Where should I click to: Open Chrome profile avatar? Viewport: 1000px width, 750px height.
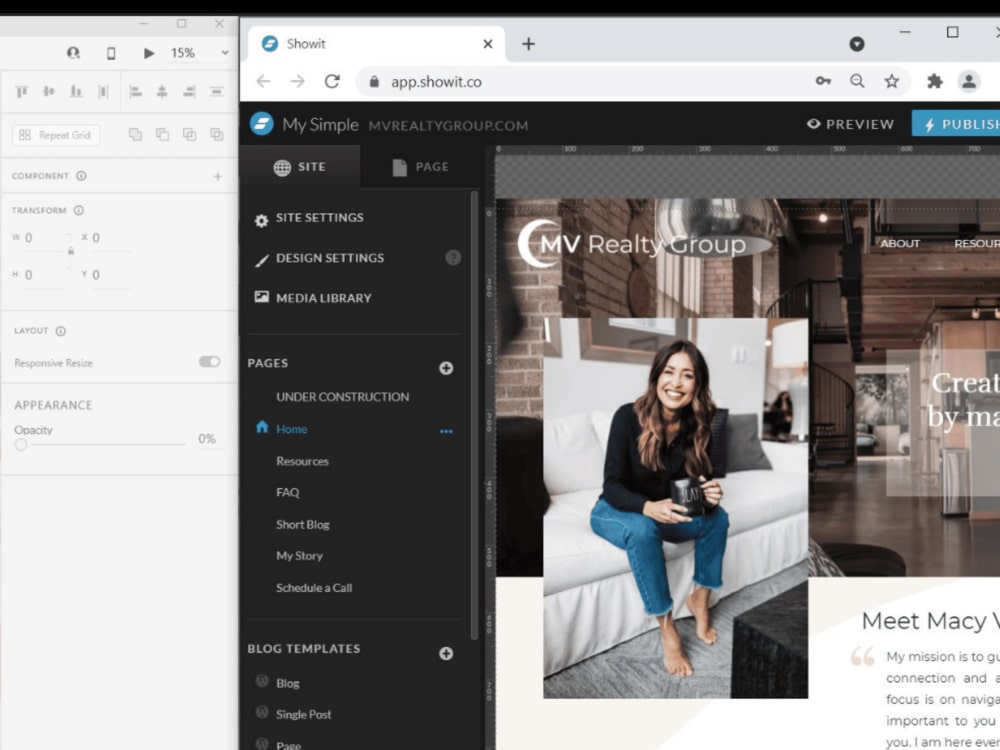pos(968,81)
